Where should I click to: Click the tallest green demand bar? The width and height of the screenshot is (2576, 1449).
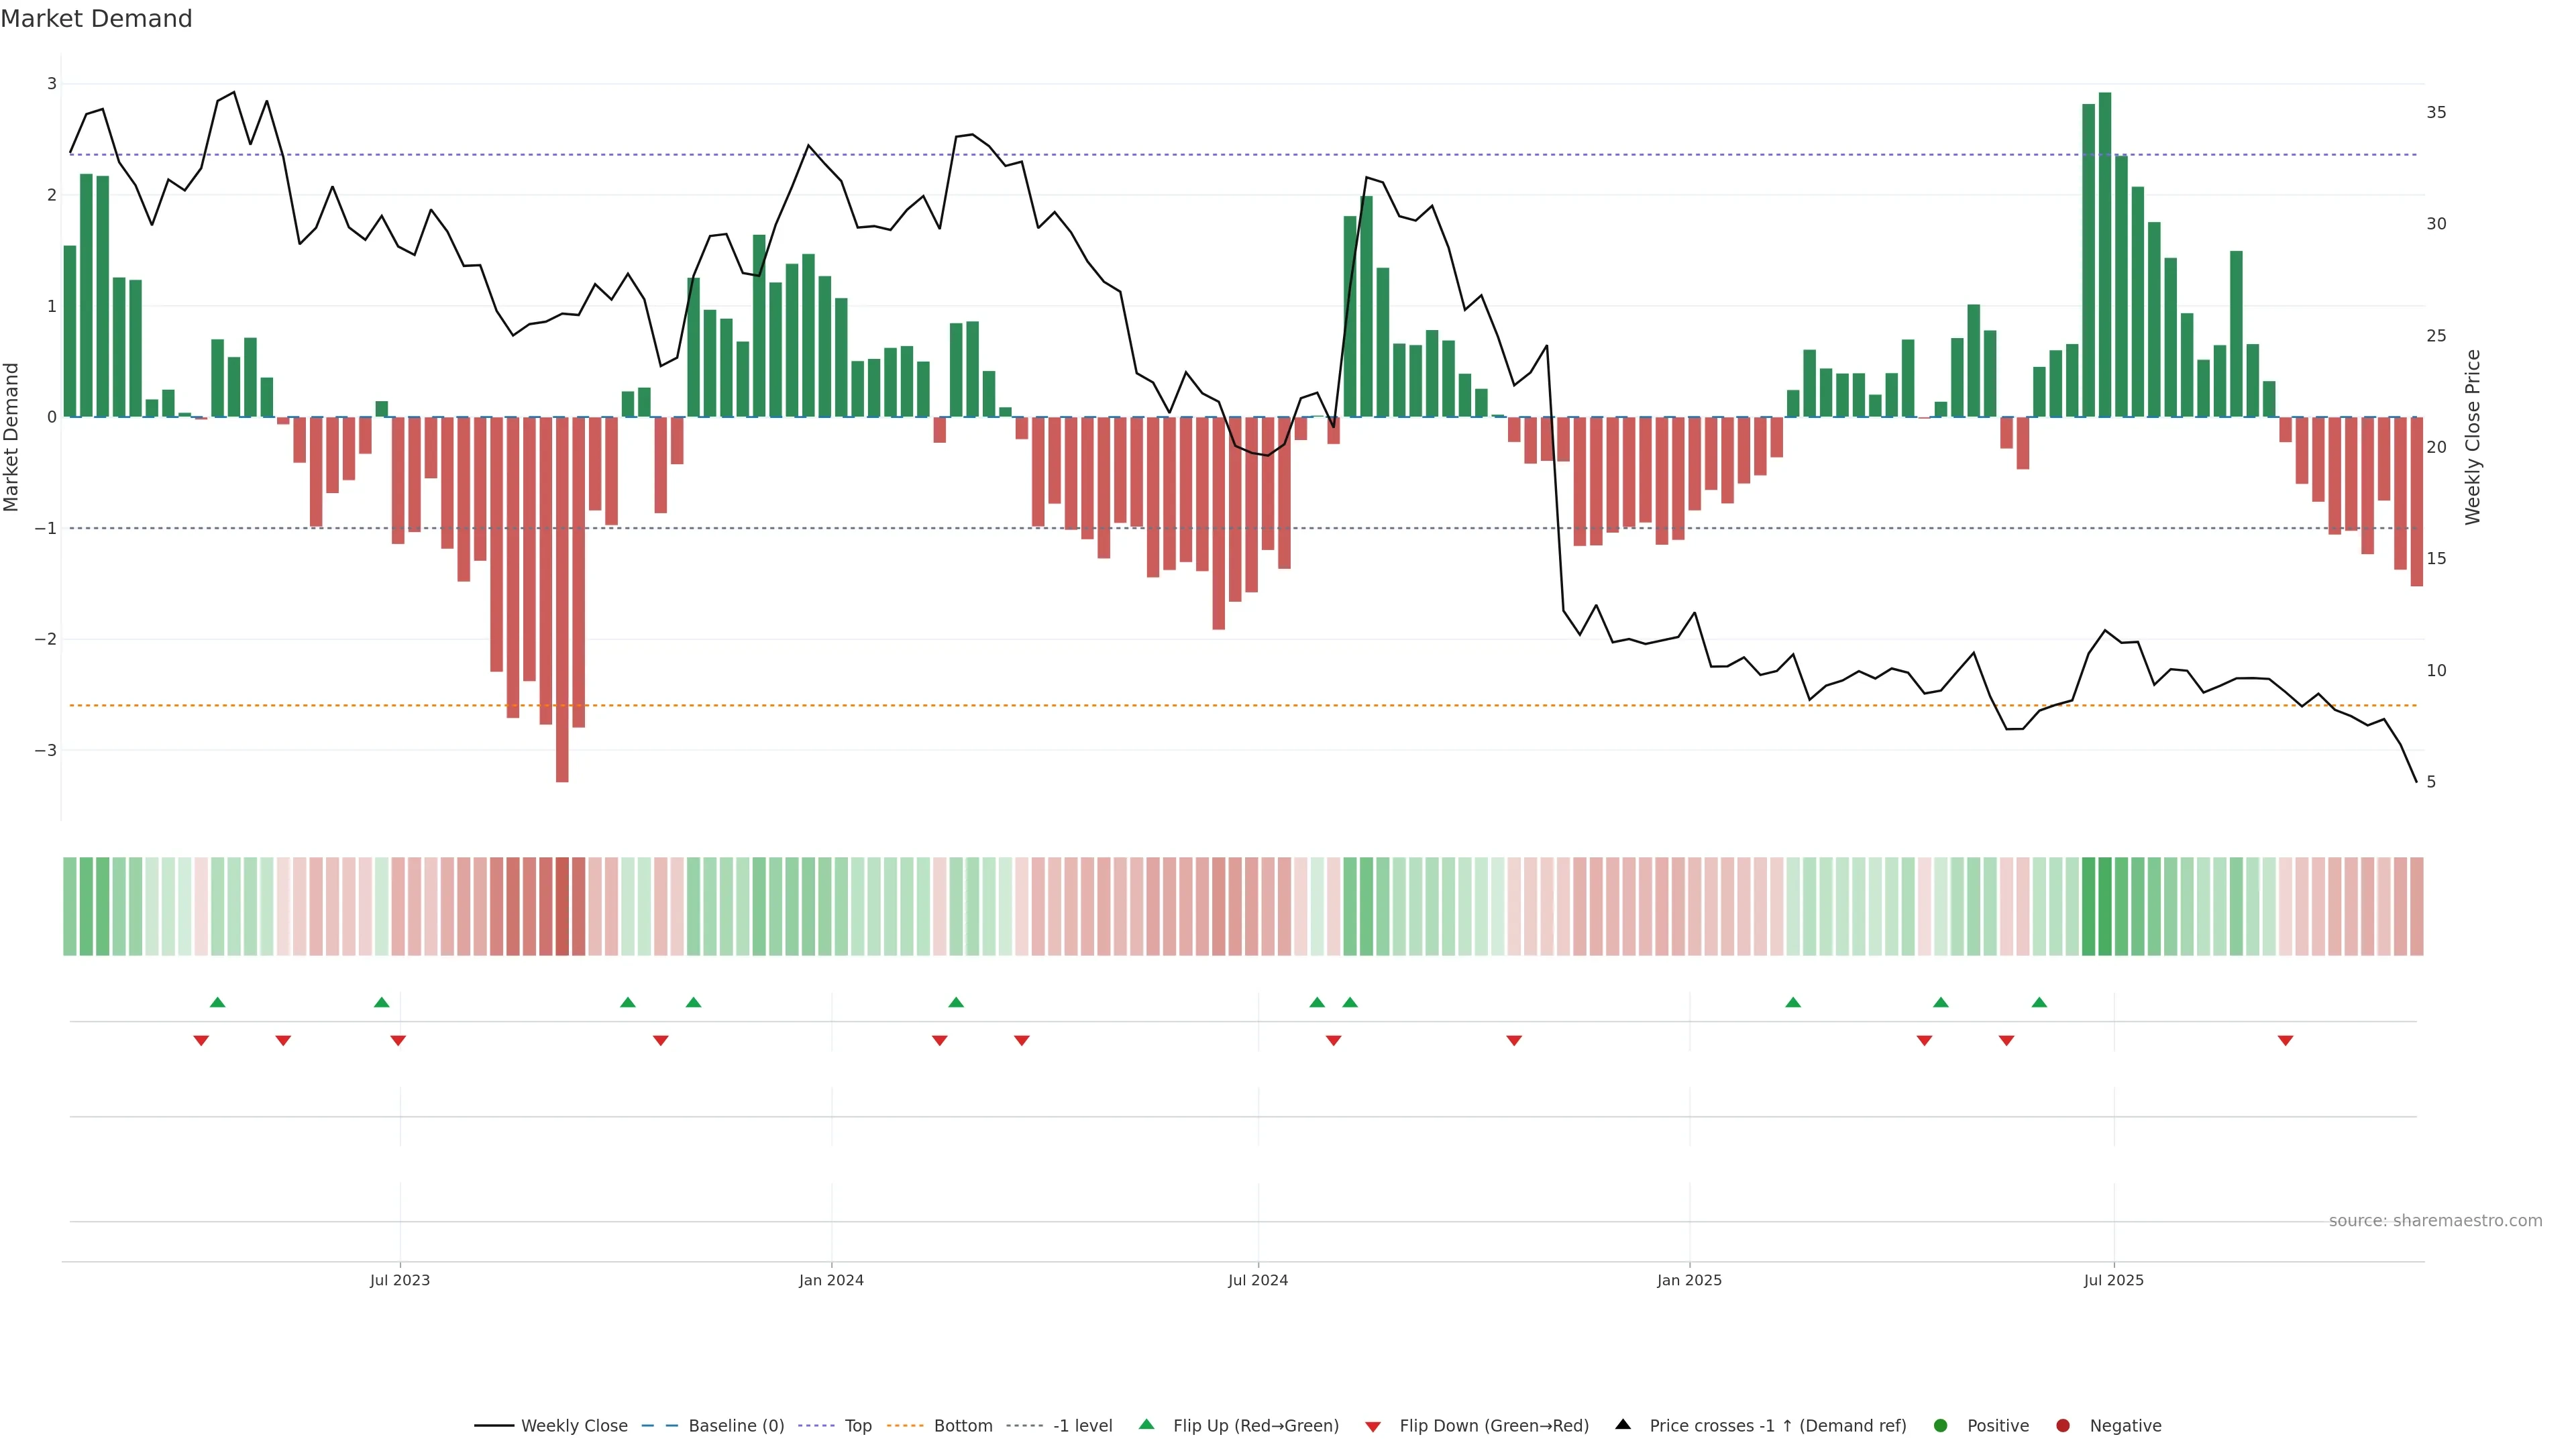[2104, 255]
